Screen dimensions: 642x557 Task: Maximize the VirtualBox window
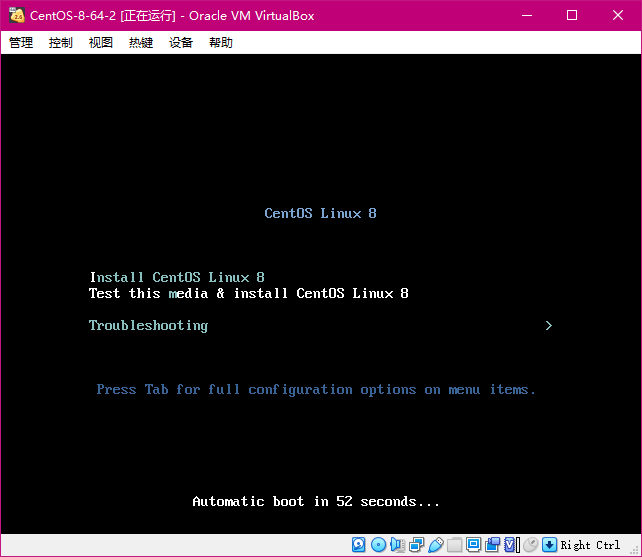point(572,16)
